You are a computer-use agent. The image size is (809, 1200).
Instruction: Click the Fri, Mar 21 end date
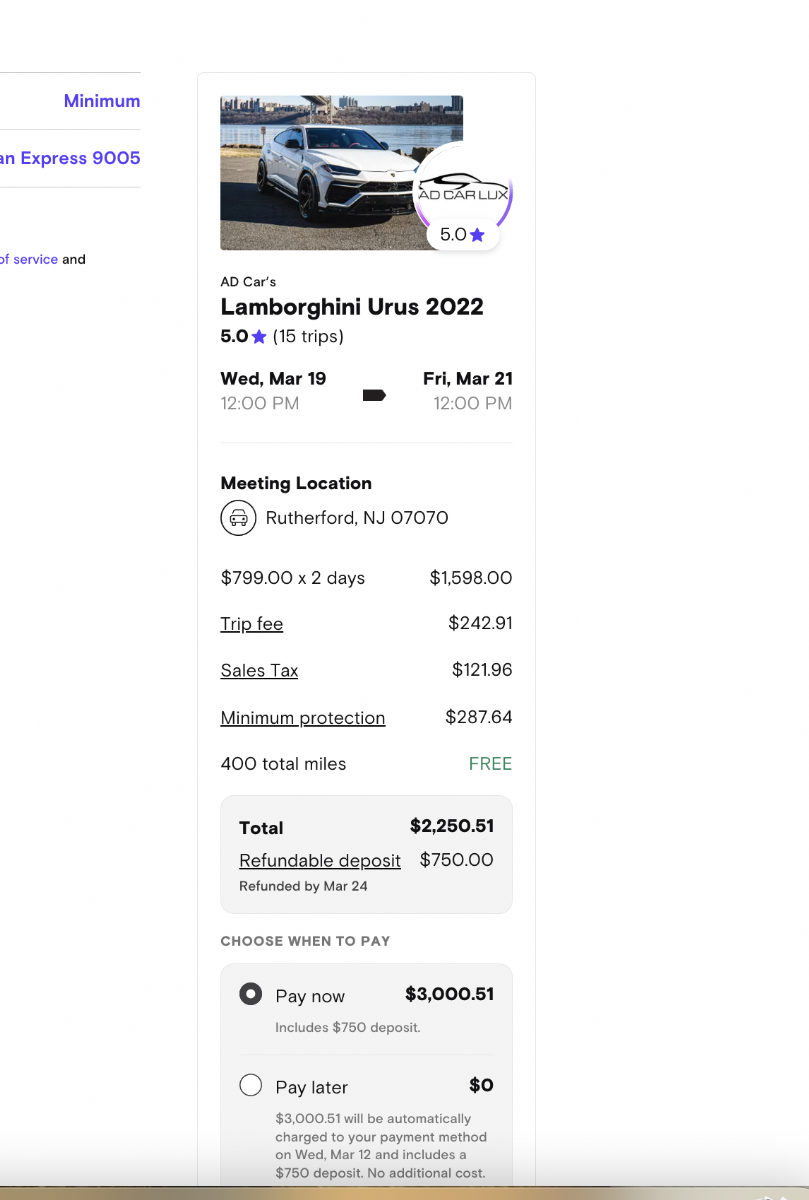[467, 379]
